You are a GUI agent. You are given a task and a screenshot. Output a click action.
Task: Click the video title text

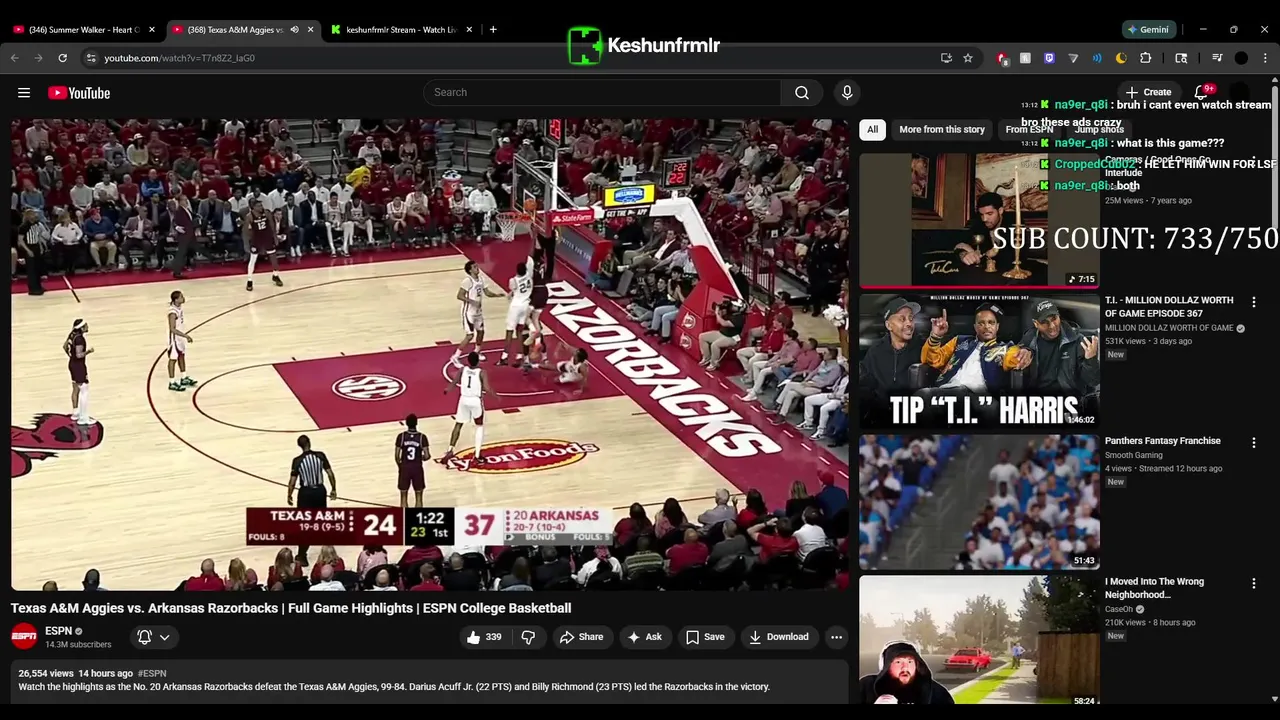291,608
